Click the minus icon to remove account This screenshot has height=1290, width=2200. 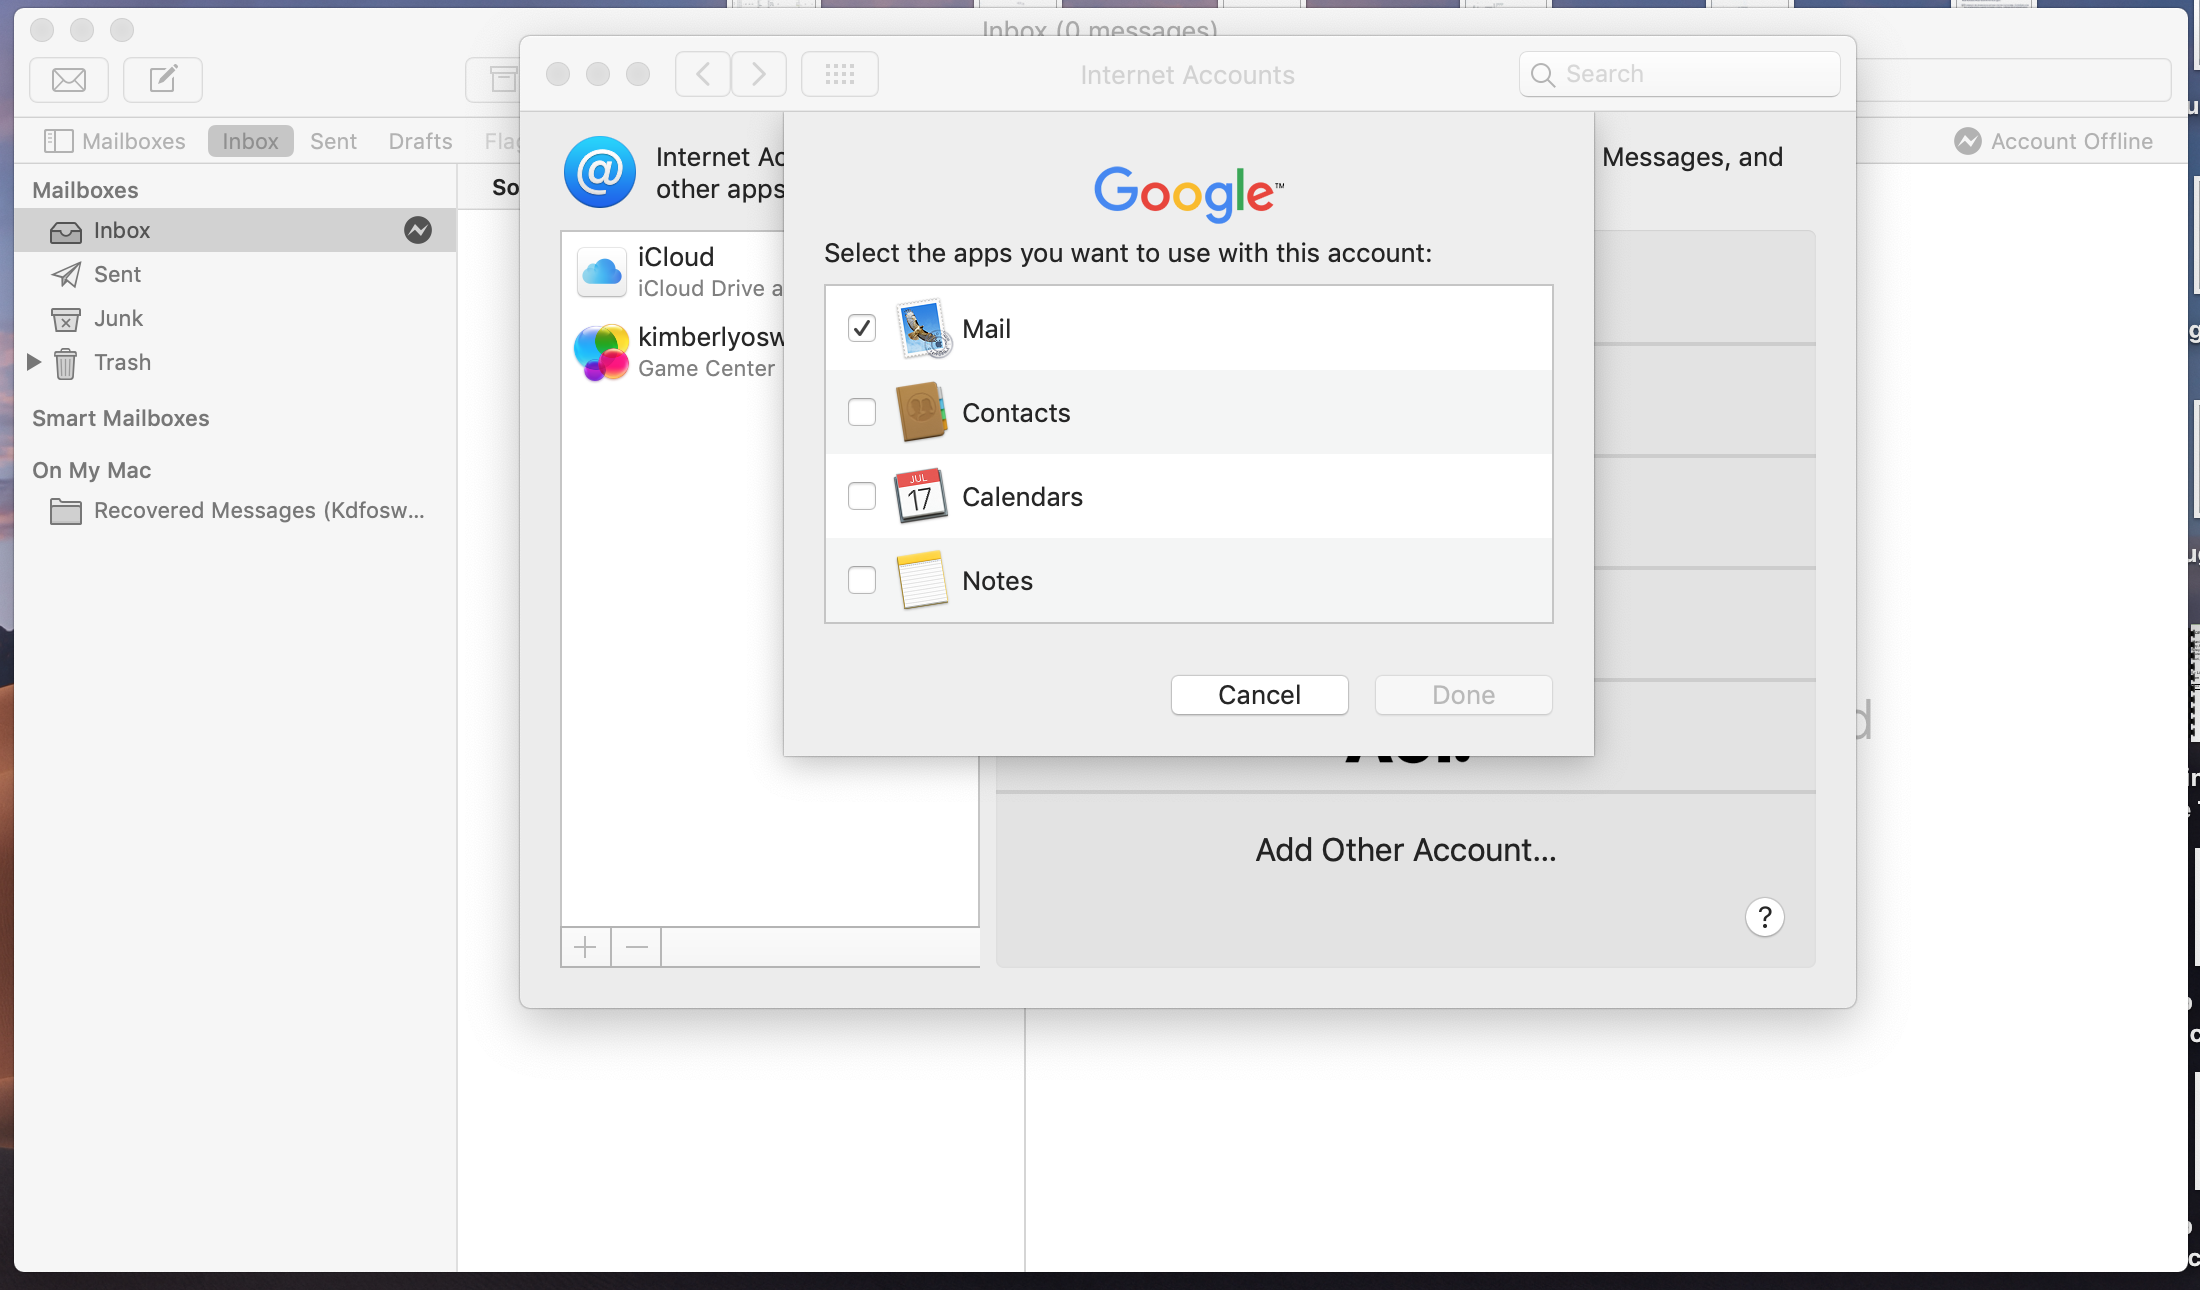click(637, 946)
